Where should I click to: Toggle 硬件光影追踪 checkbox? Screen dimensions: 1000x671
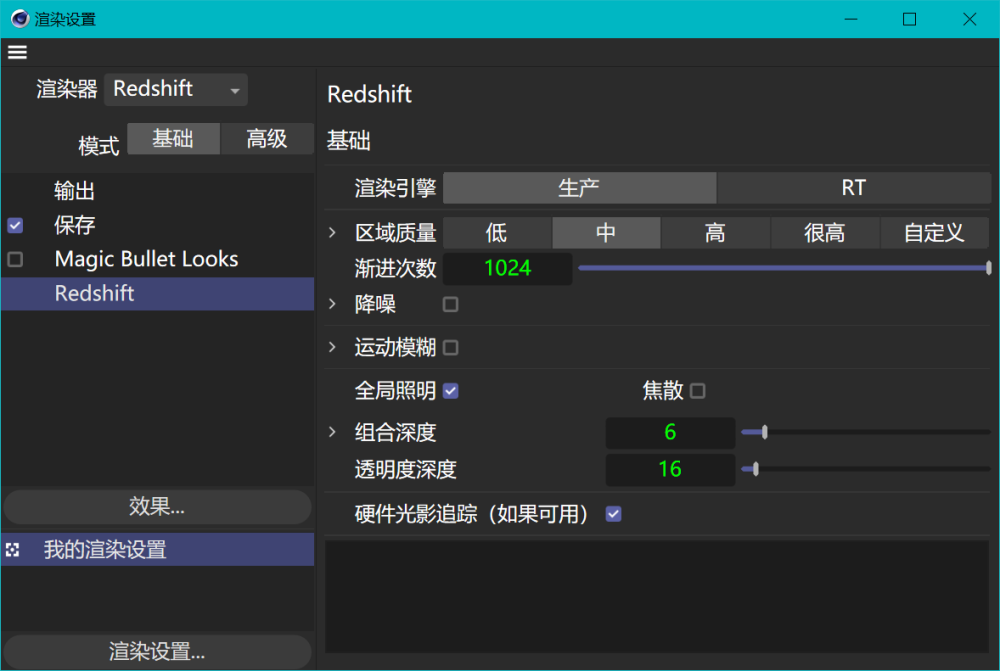coord(614,514)
